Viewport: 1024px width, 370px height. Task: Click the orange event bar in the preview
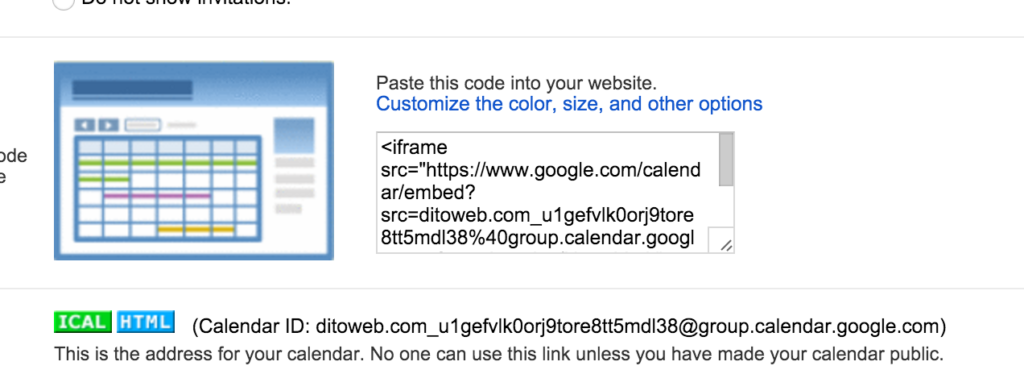[x=196, y=230]
